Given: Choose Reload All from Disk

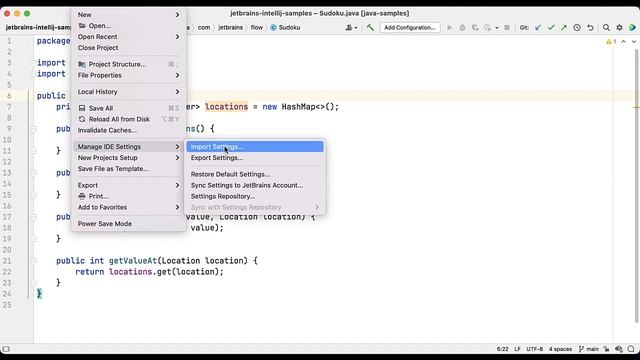Looking at the screenshot, I should coord(129,119).
